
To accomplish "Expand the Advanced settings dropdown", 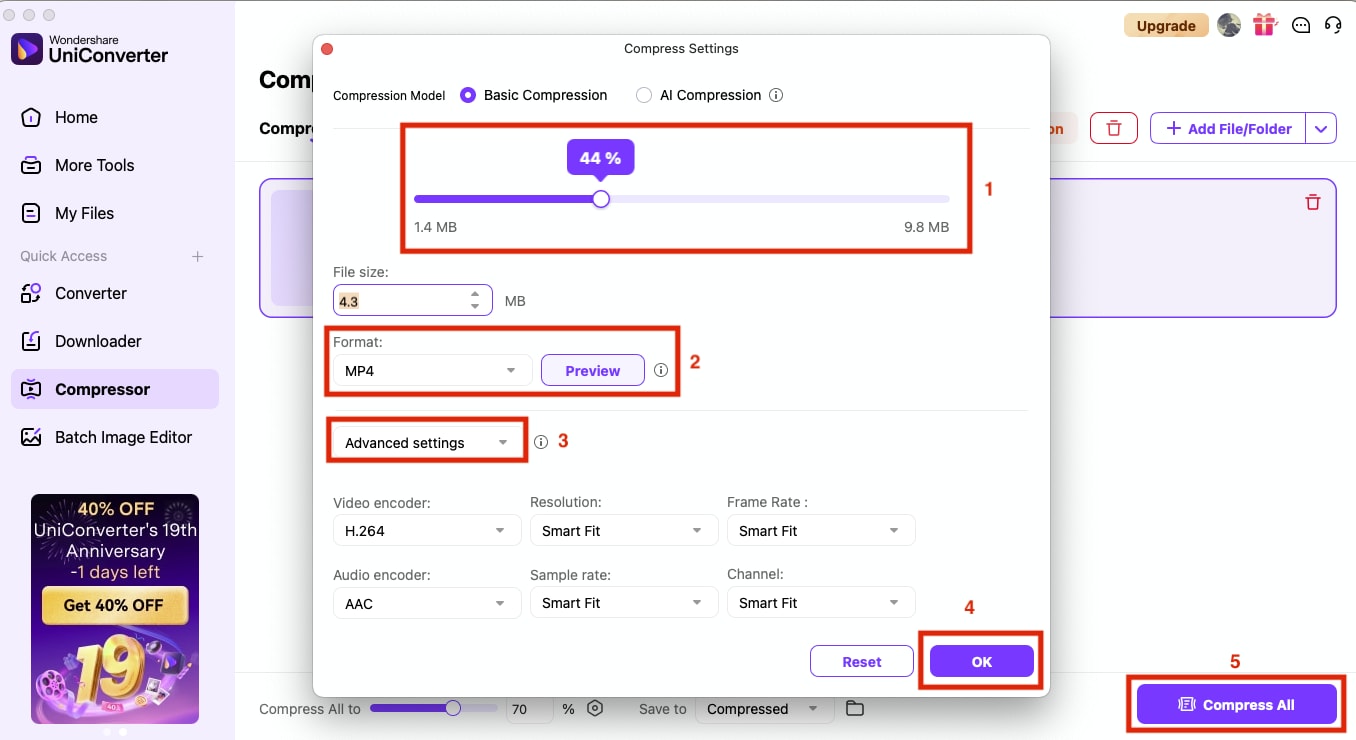I will point(426,441).
